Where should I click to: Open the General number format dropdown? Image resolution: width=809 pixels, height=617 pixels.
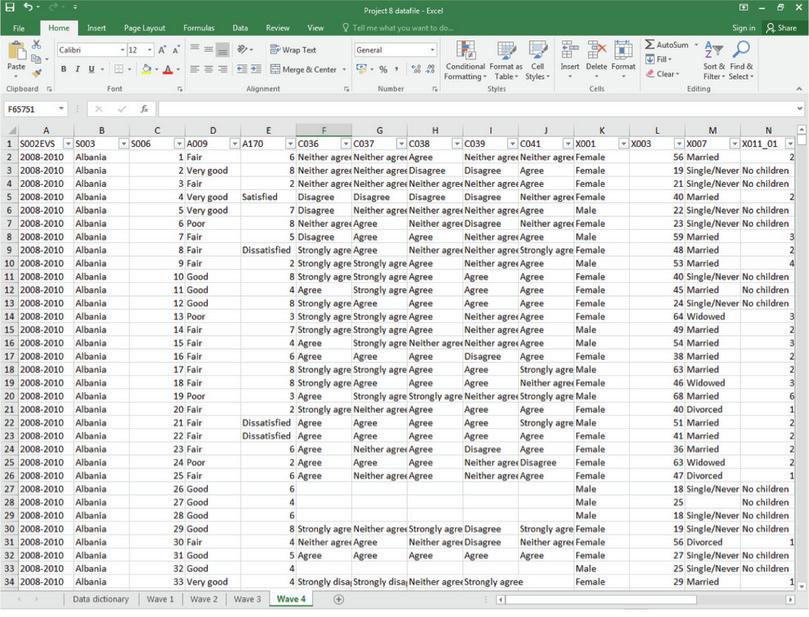(x=432, y=50)
